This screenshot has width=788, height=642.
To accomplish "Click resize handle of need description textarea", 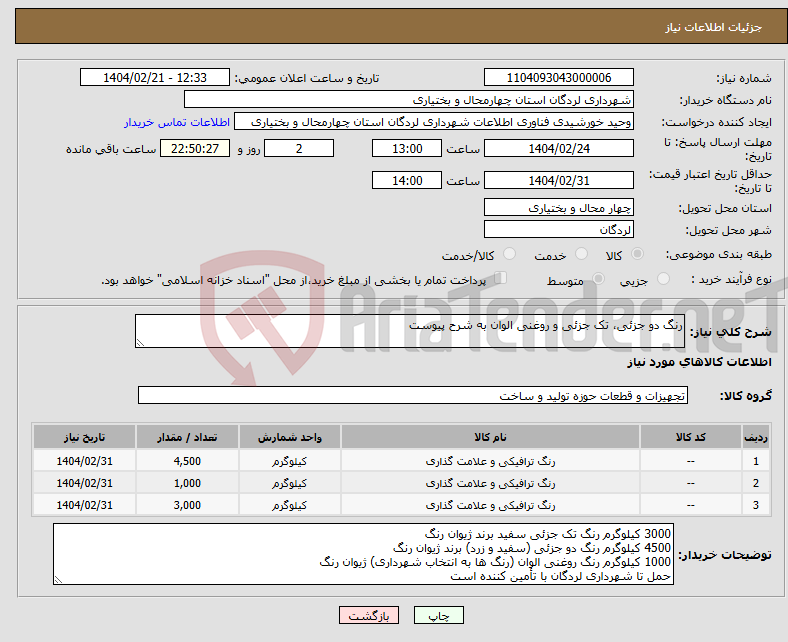I will tap(140, 343).
